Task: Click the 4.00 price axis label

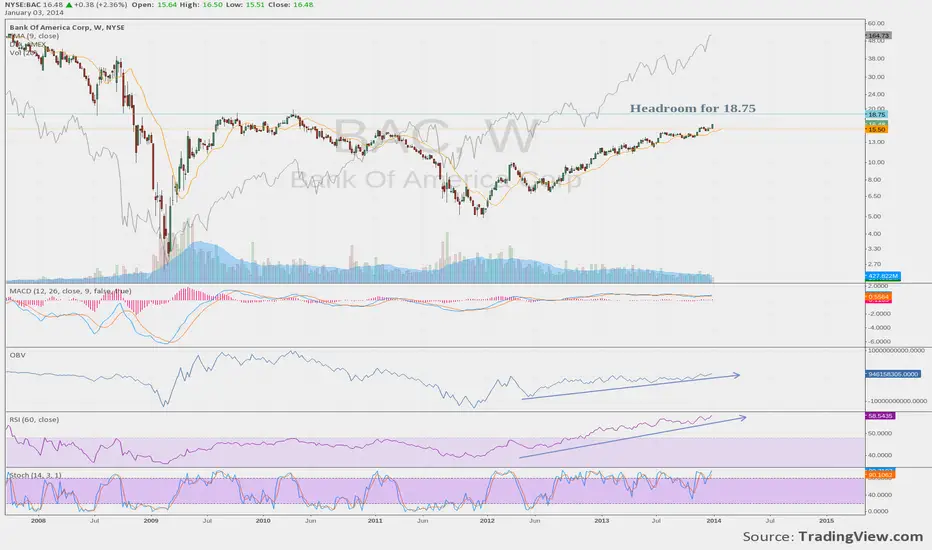Action: [x=874, y=234]
